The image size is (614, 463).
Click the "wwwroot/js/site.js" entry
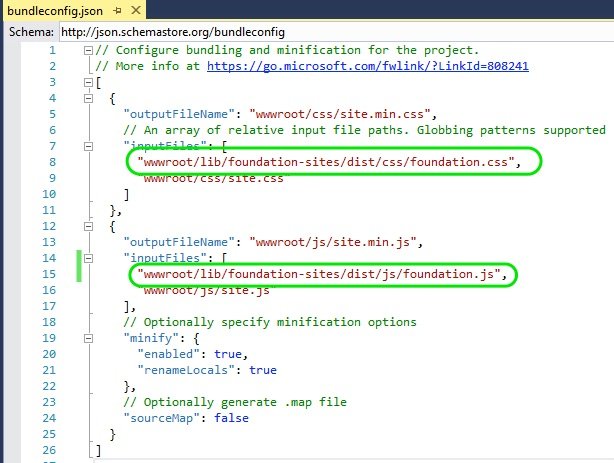[x=207, y=290]
